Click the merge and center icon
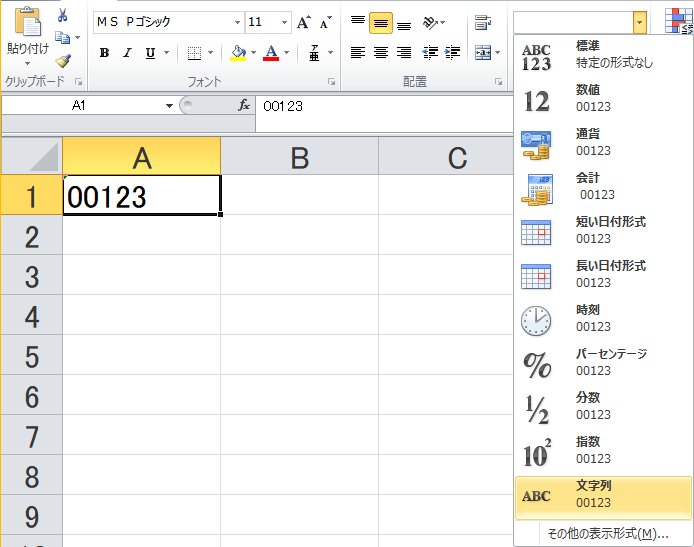Viewport: 694px width, 547px height. (483, 53)
